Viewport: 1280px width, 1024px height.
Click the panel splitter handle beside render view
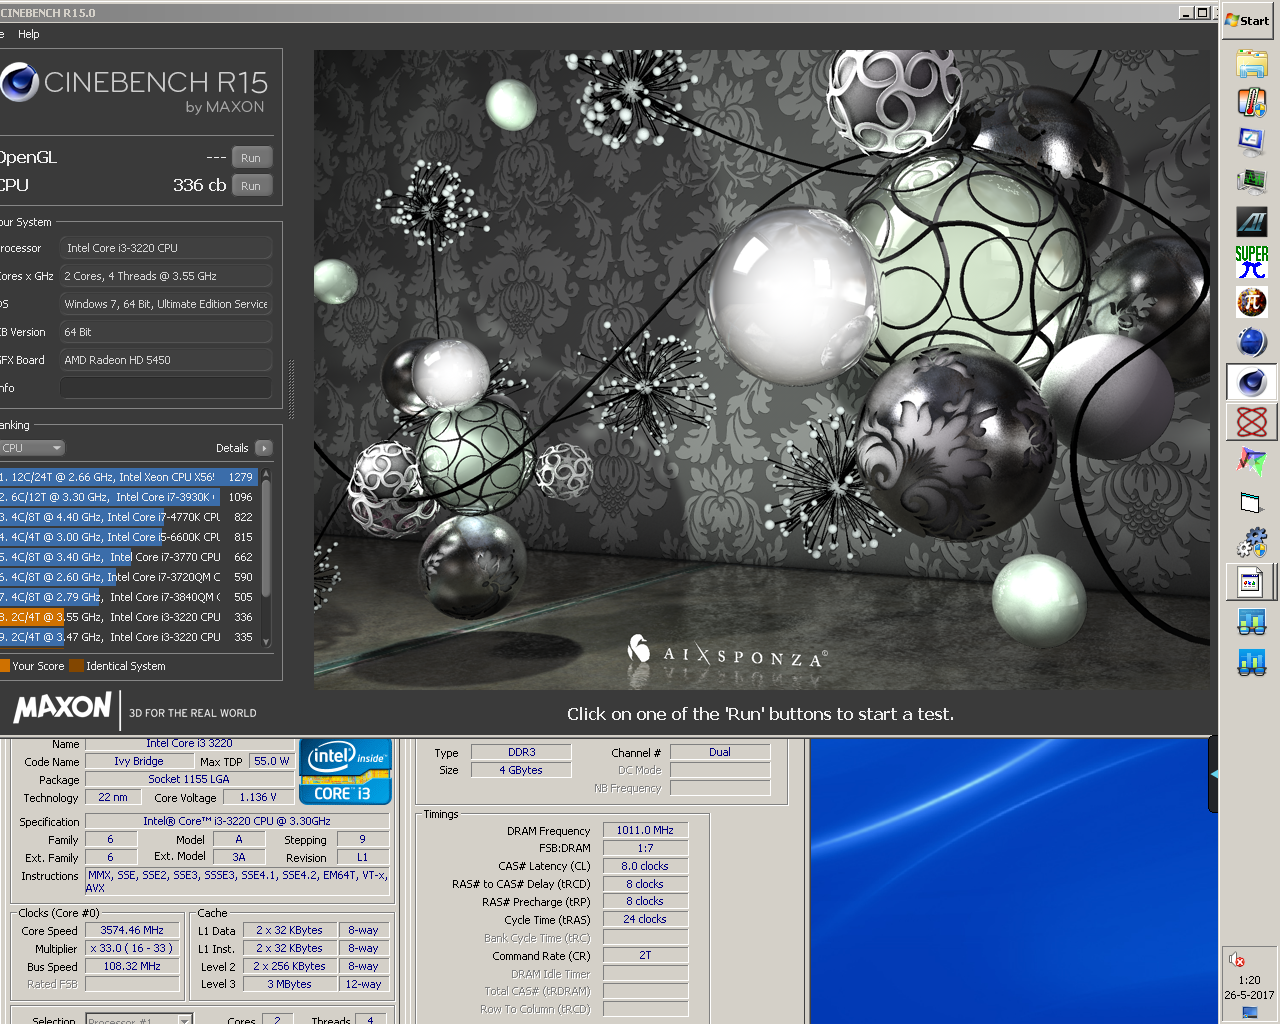click(x=292, y=389)
